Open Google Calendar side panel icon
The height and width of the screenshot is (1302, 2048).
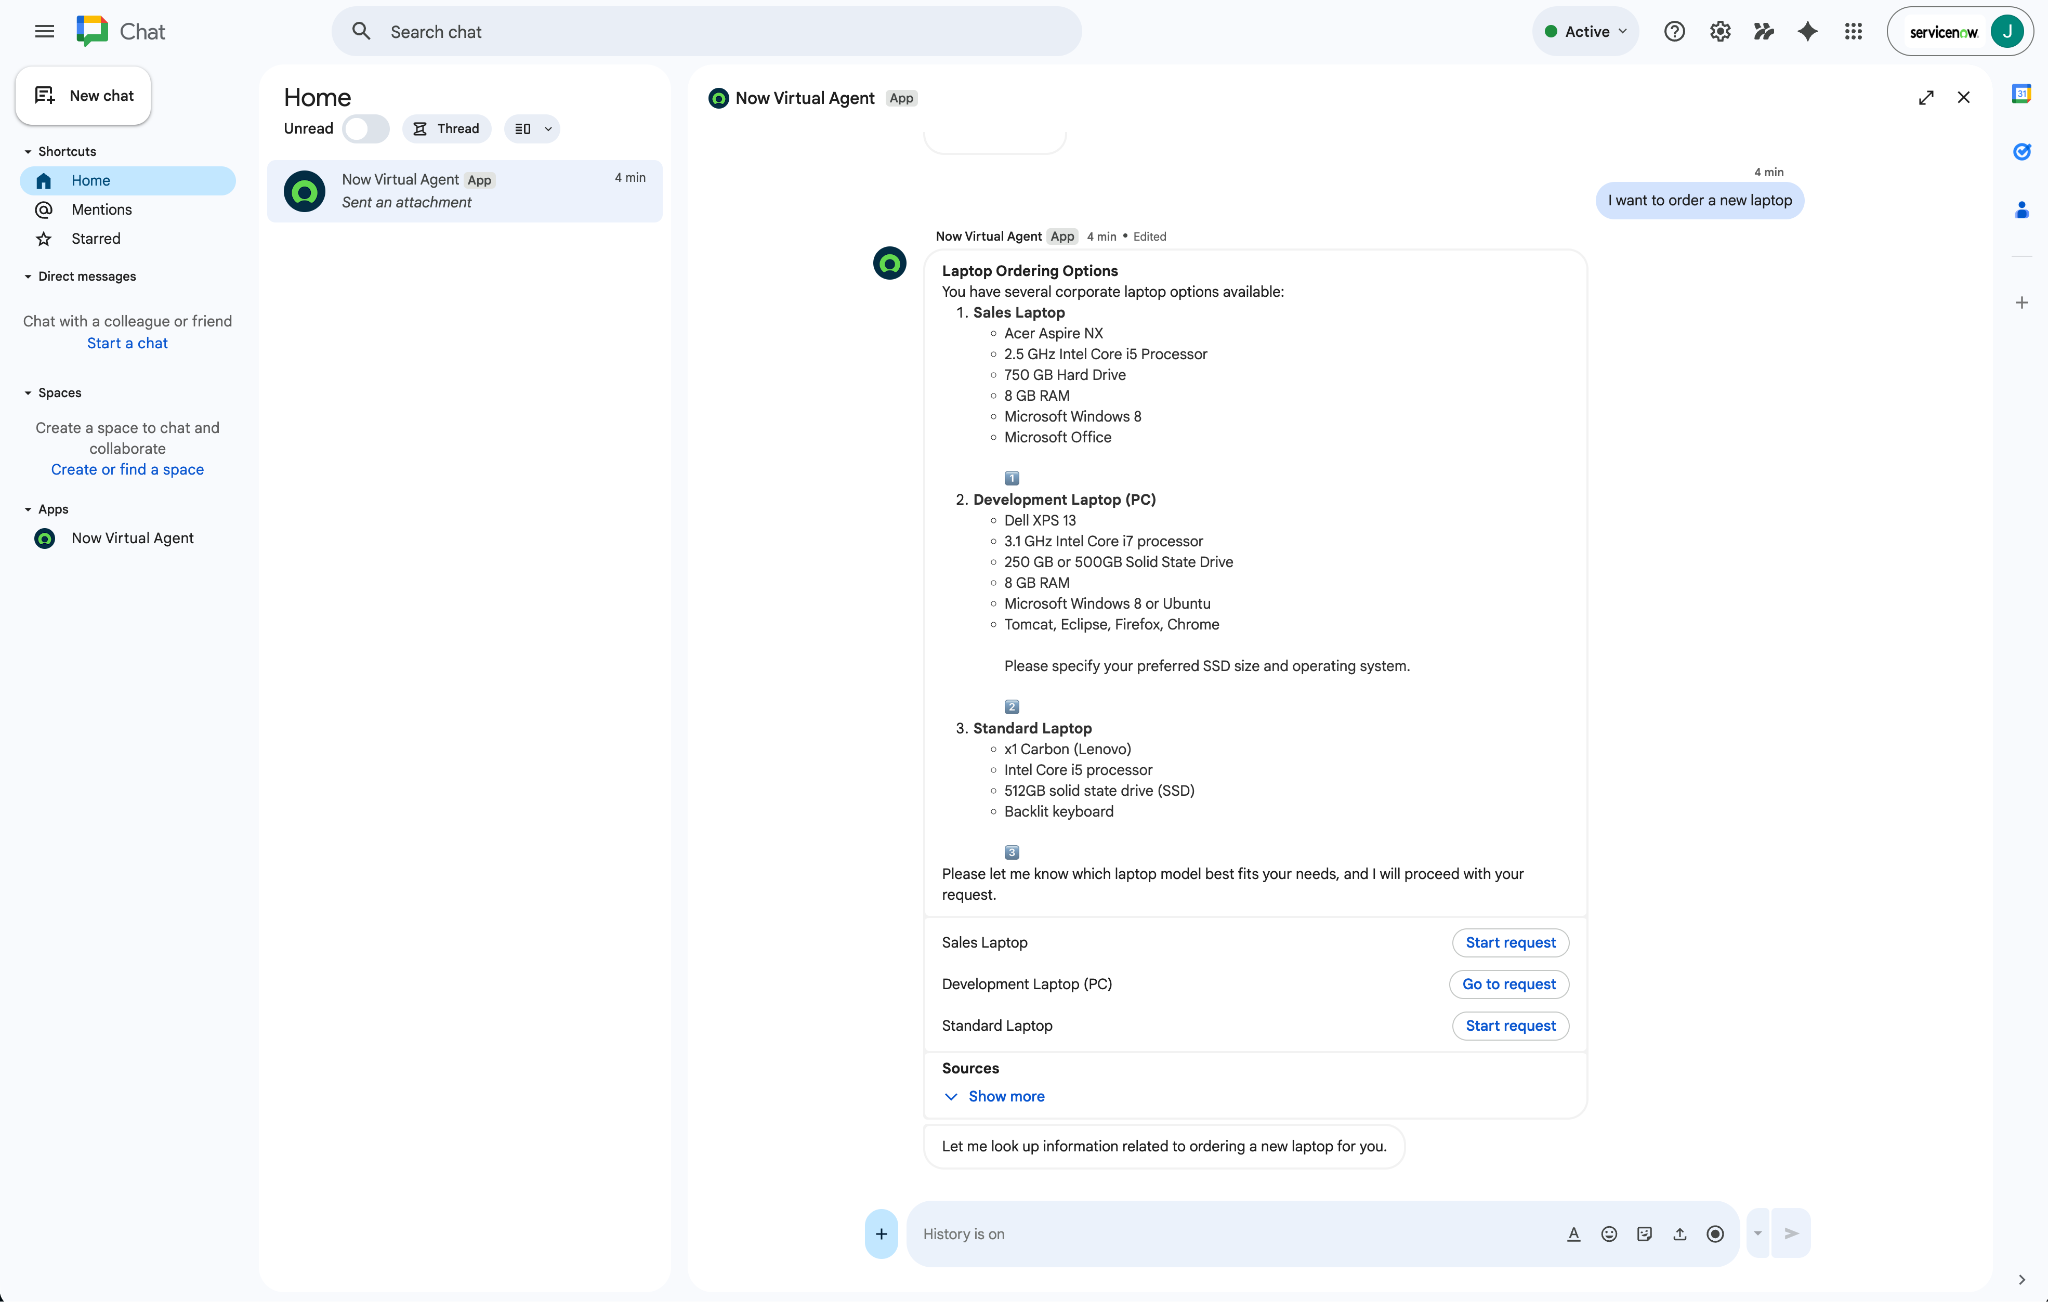pos(2021,93)
